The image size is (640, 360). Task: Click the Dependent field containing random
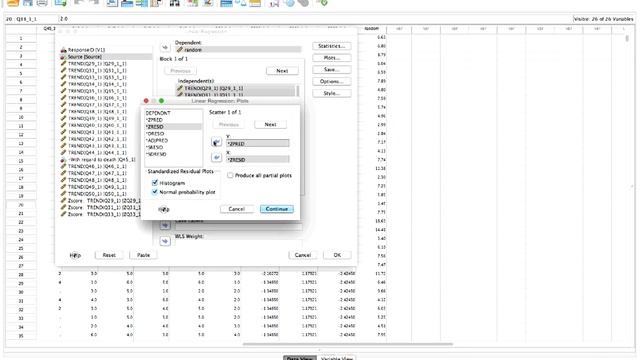tap(238, 50)
